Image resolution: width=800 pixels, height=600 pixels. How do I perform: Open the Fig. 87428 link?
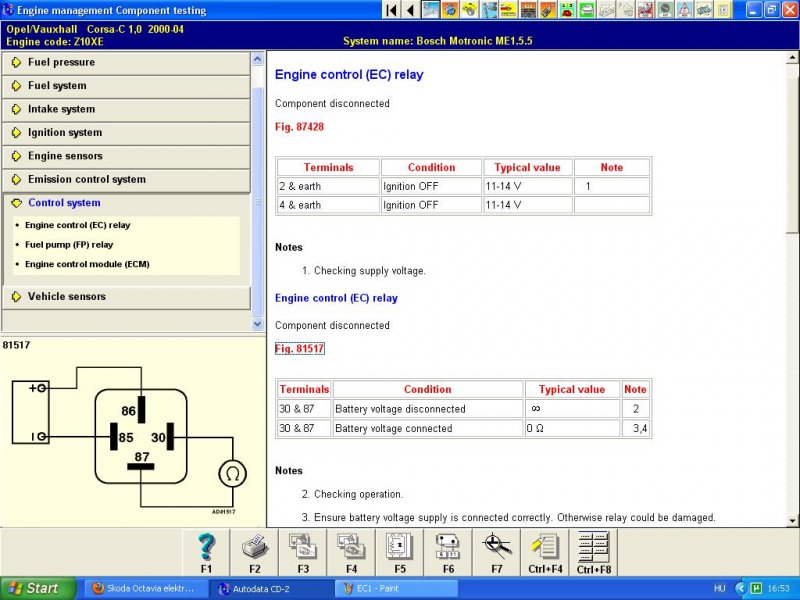(x=299, y=127)
